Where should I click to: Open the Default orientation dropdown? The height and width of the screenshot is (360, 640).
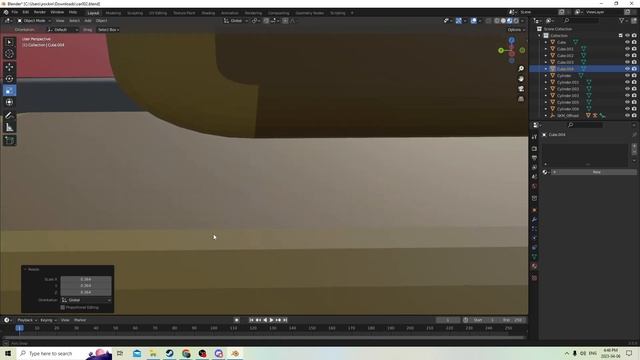63,30
